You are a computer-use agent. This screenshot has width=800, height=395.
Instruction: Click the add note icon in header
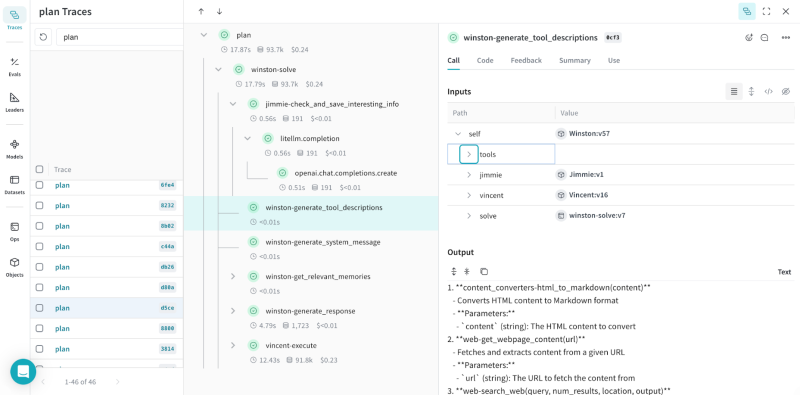point(764,38)
